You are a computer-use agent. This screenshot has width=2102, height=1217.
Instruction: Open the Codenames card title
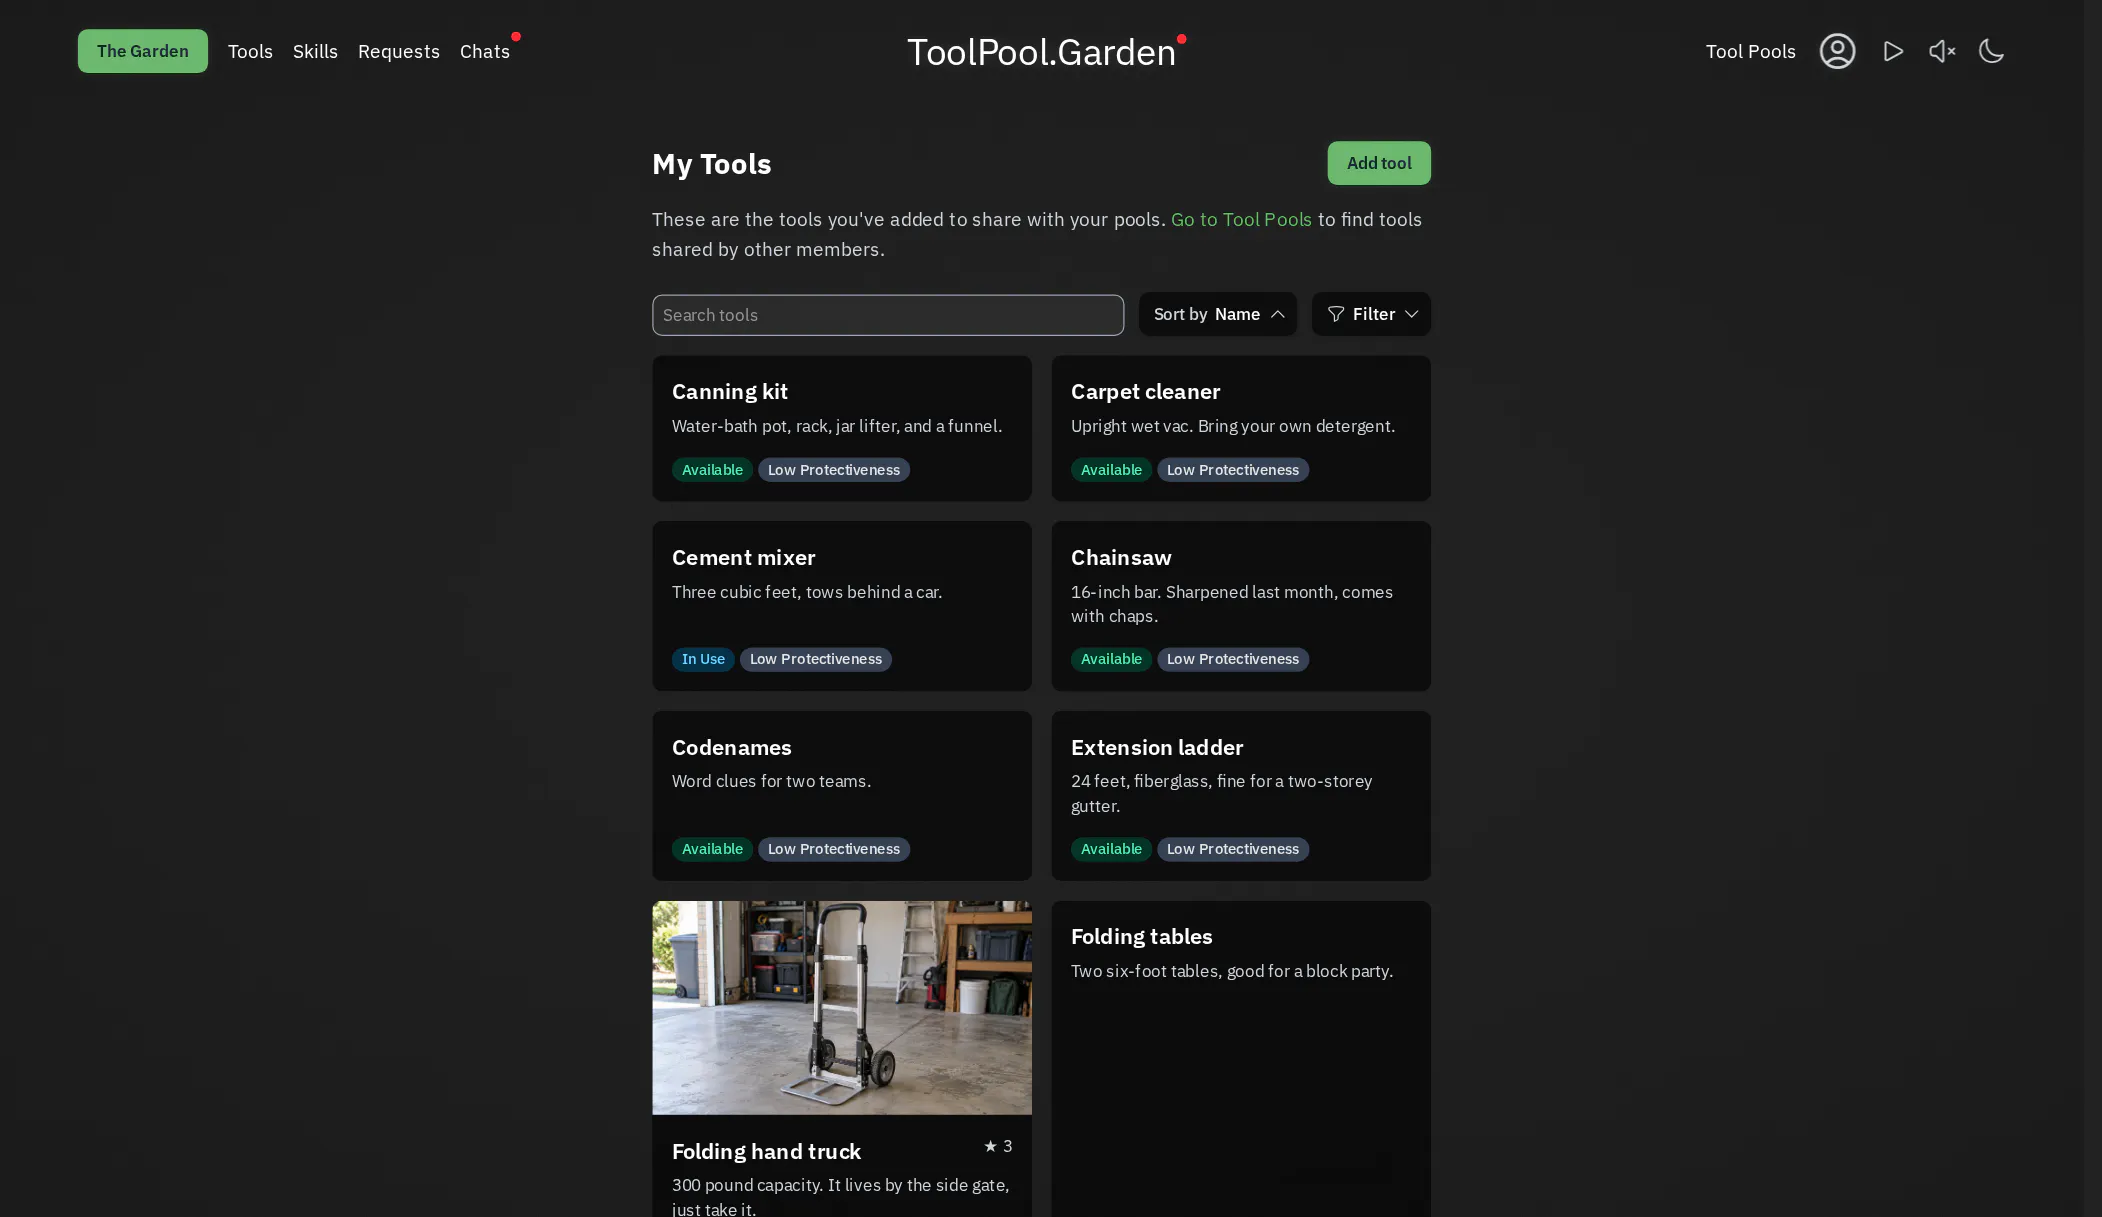[732, 748]
